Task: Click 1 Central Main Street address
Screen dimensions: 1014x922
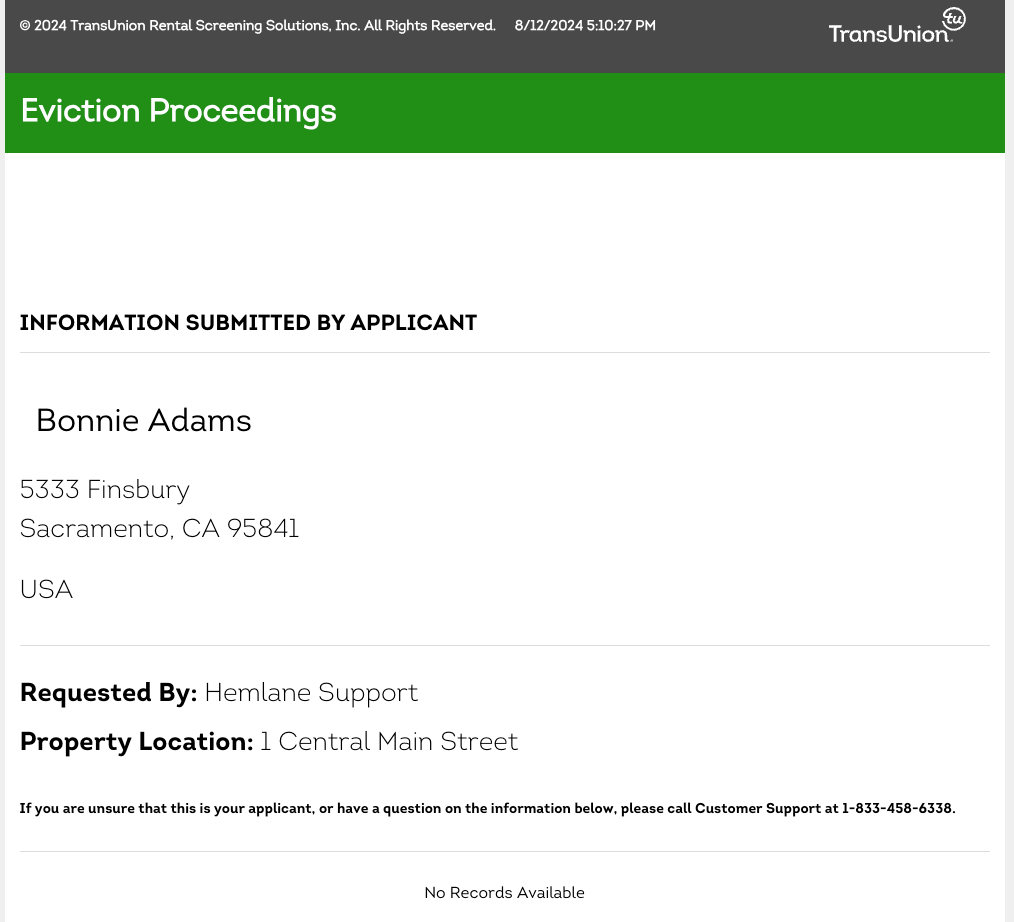Action: point(389,742)
